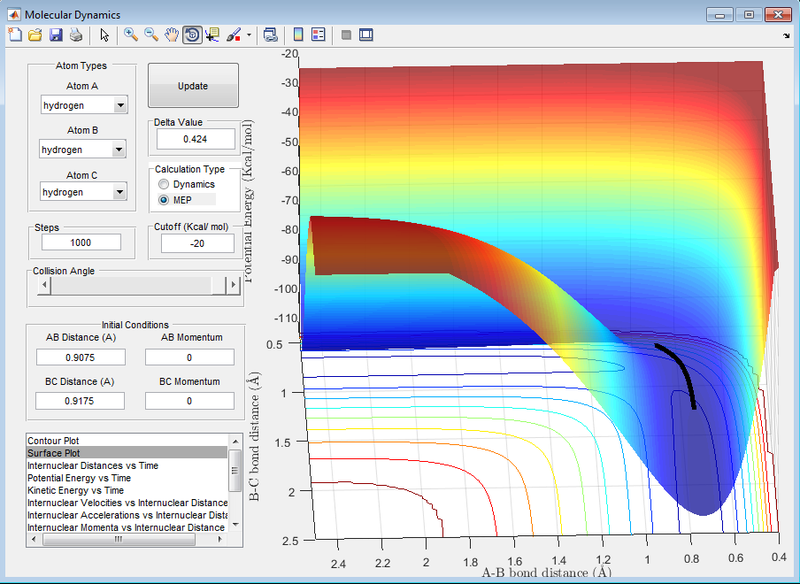Activate the Zoom In magnifier tool

point(131,35)
